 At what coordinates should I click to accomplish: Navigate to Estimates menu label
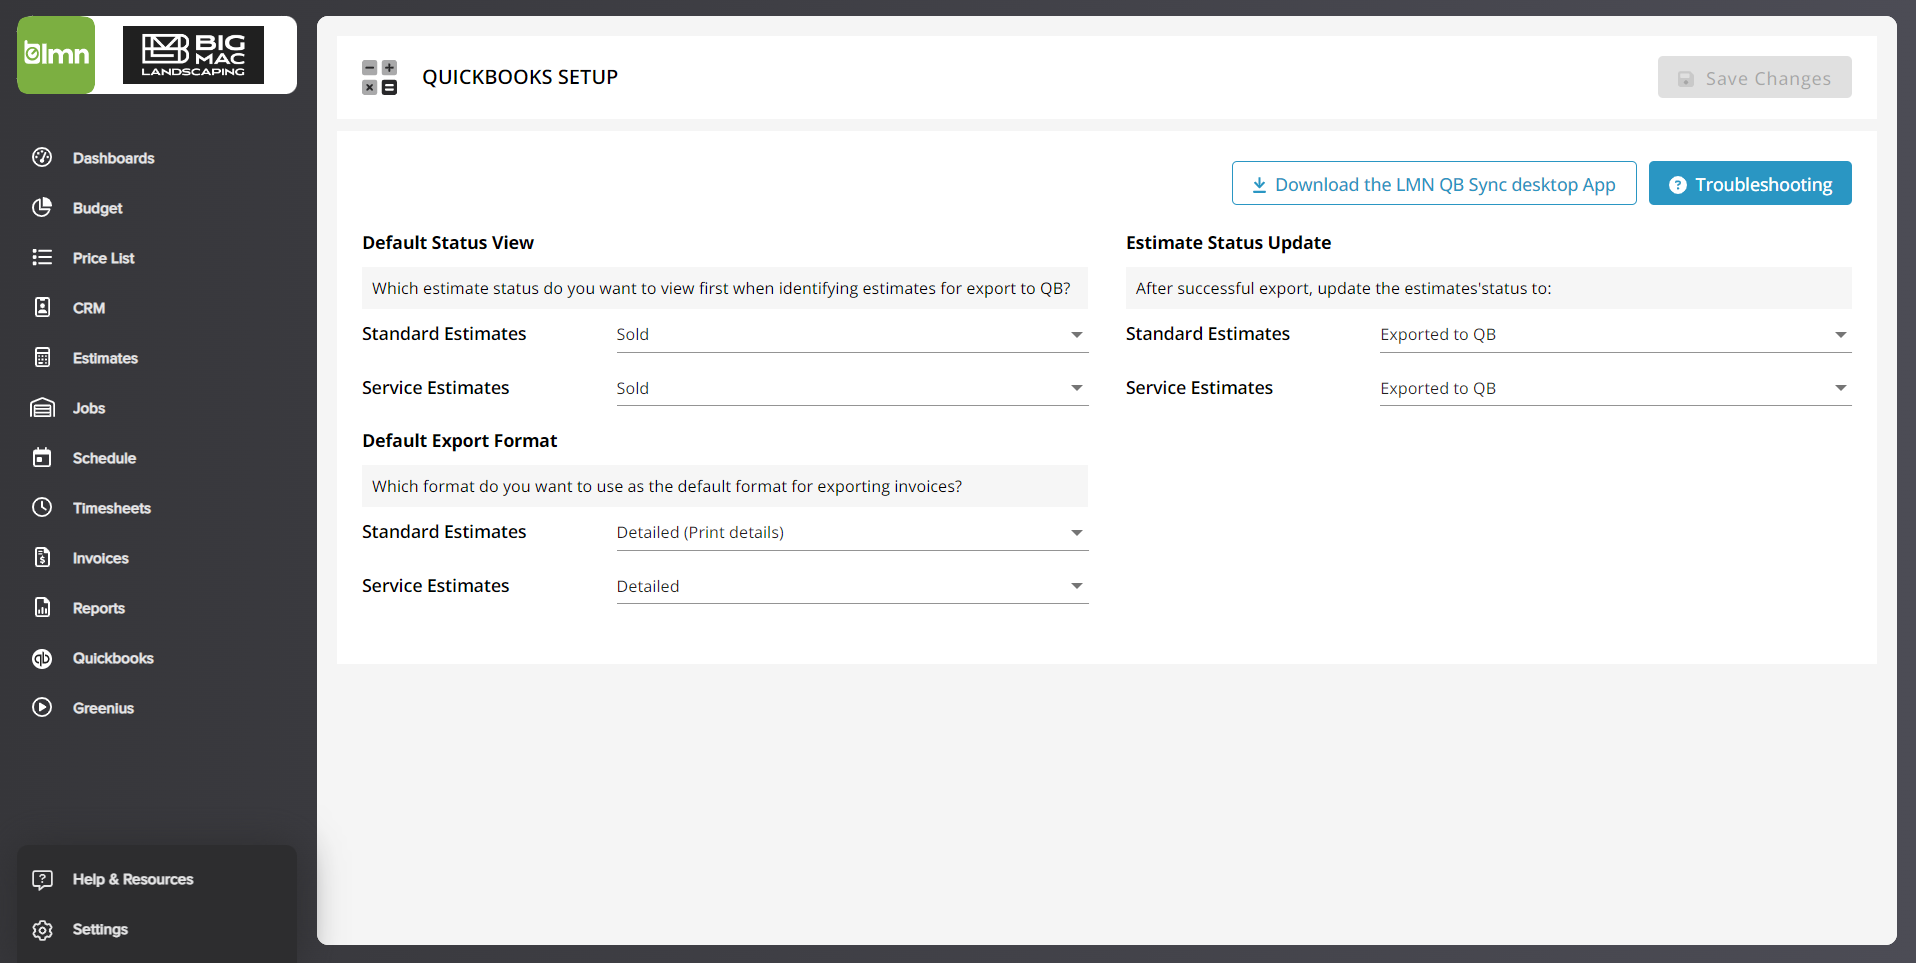105,358
